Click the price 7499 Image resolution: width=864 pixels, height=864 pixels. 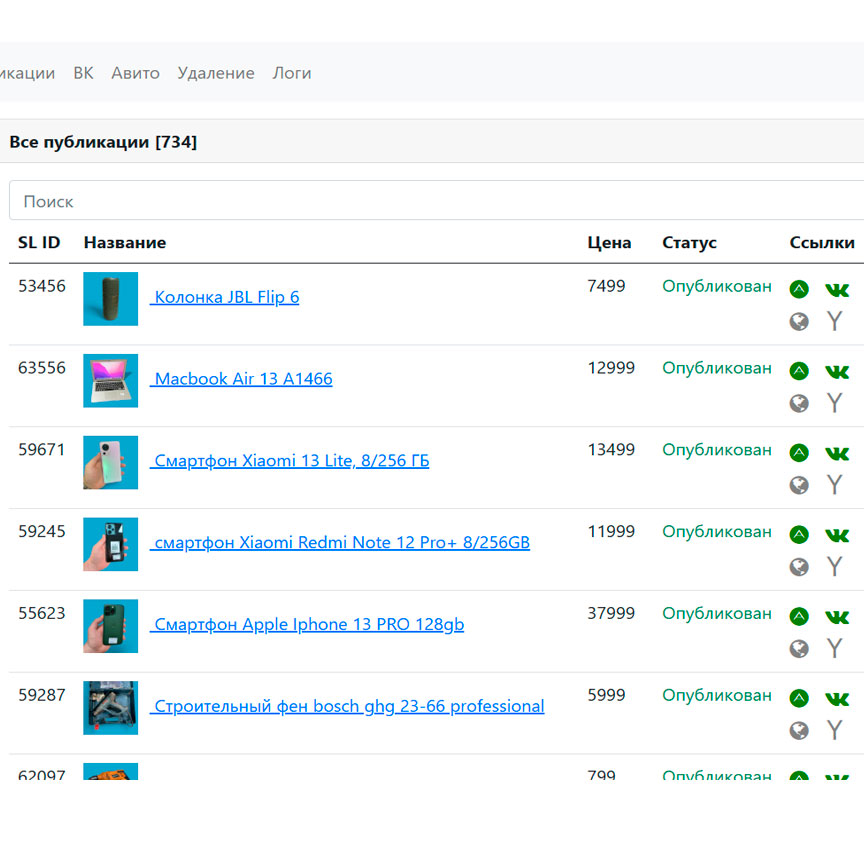click(607, 286)
